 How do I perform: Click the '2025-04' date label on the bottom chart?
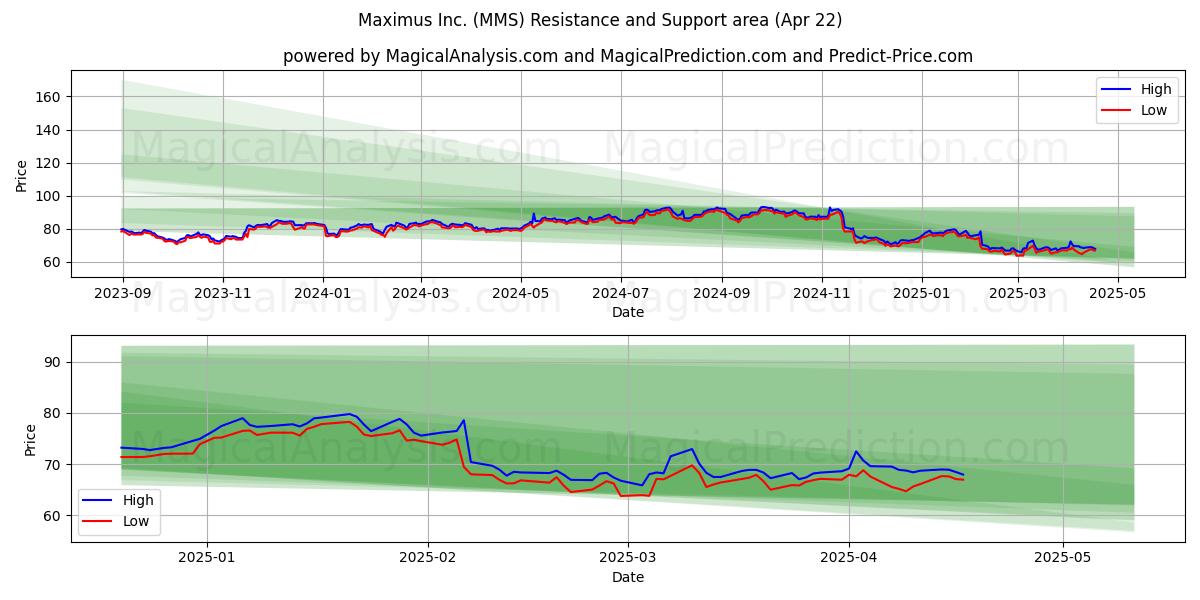tap(849, 559)
